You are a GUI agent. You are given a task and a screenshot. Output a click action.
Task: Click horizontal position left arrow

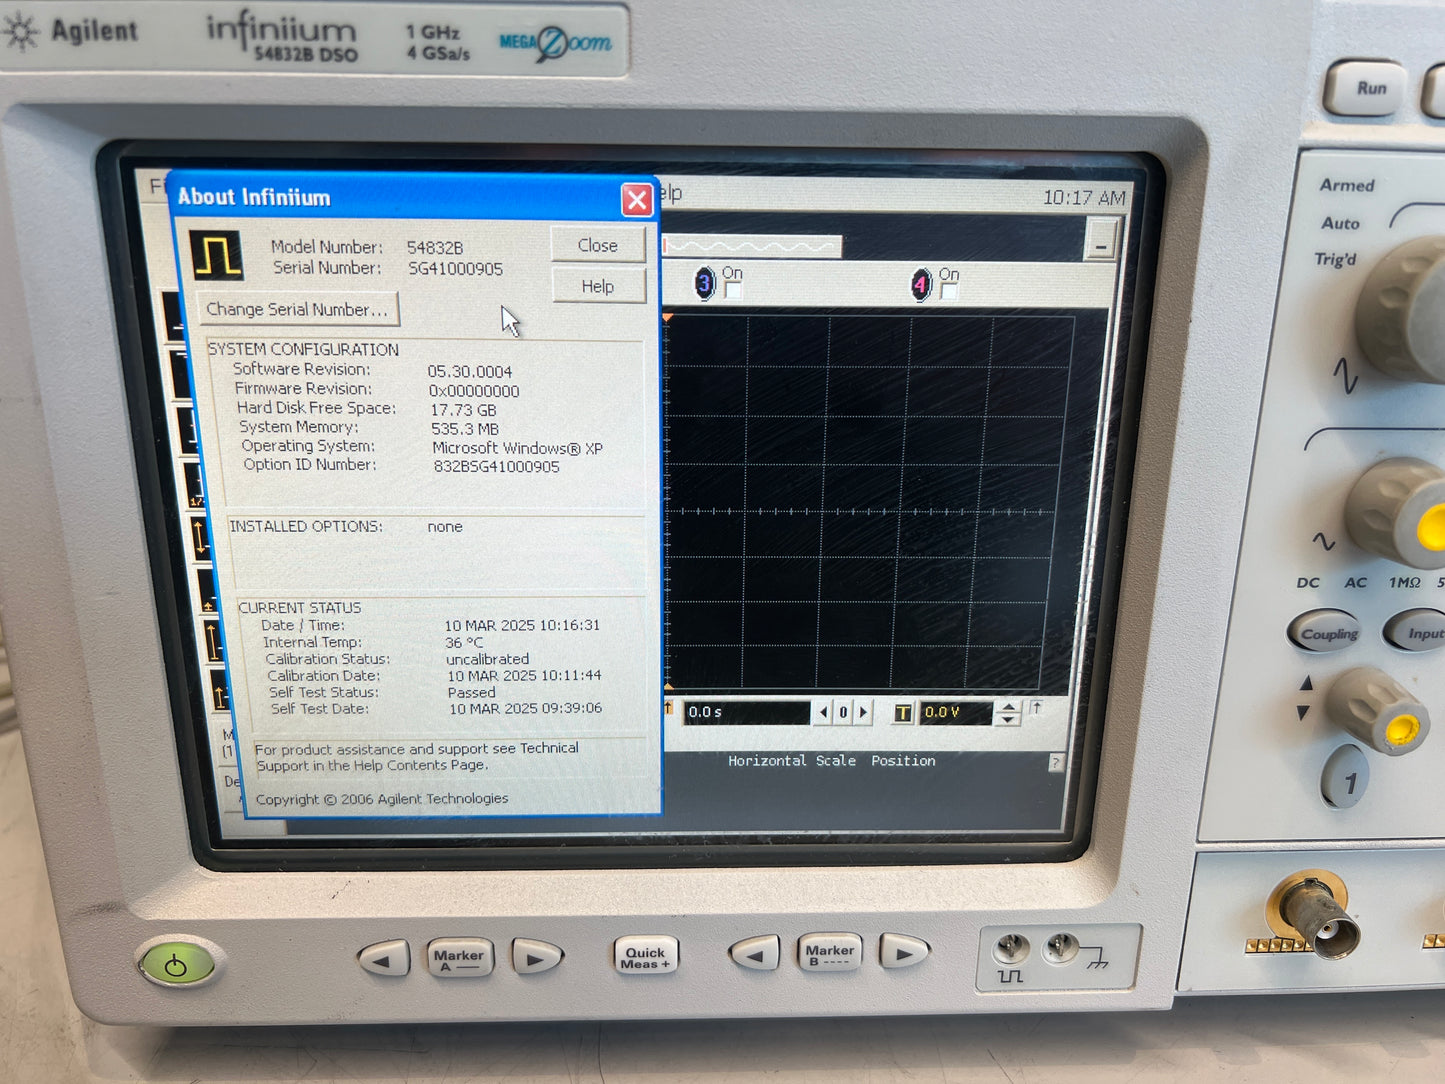point(823,713)
